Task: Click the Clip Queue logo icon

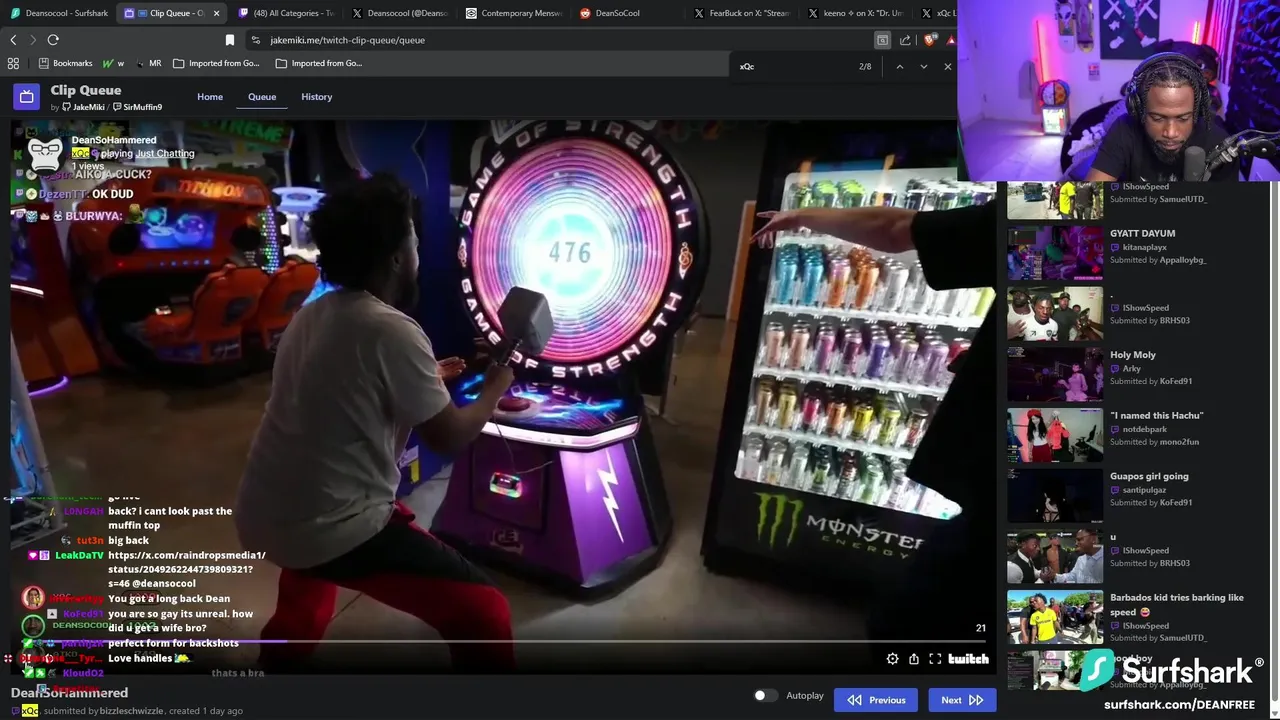Action: click(27, 97)
